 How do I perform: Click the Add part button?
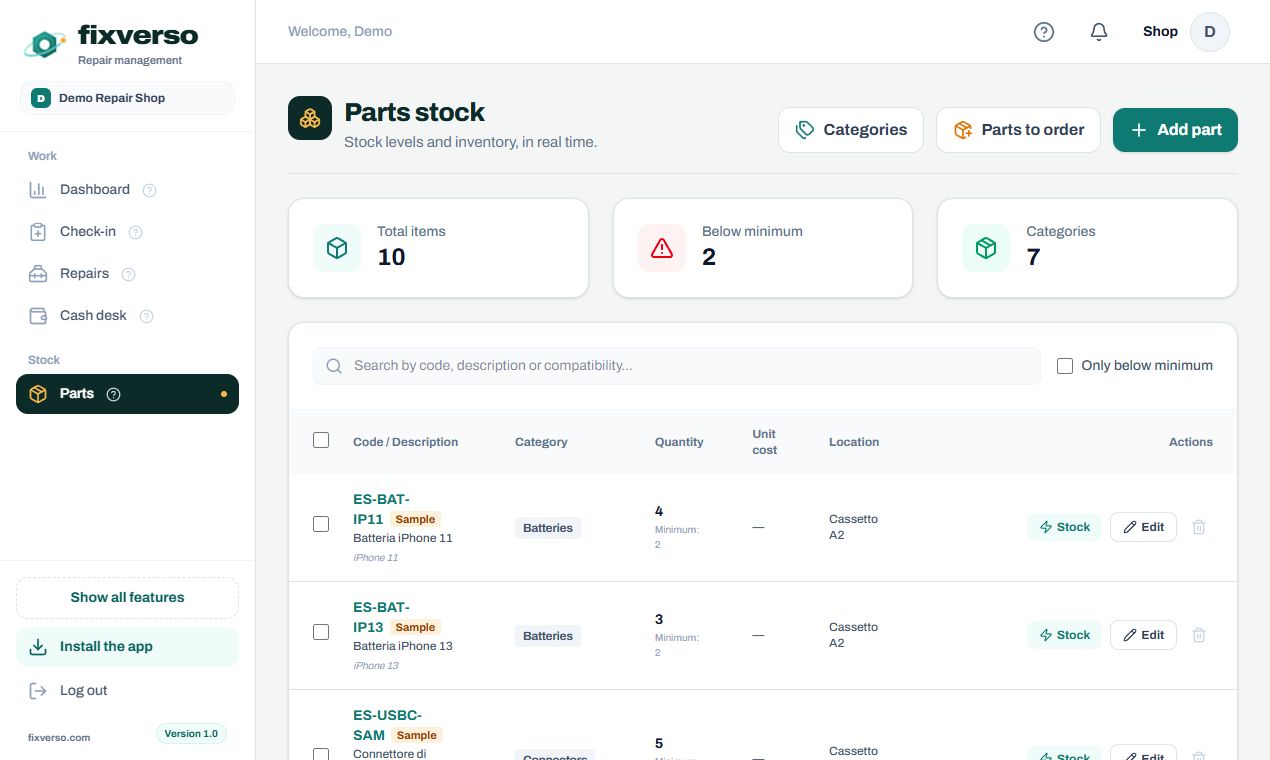1175,130
